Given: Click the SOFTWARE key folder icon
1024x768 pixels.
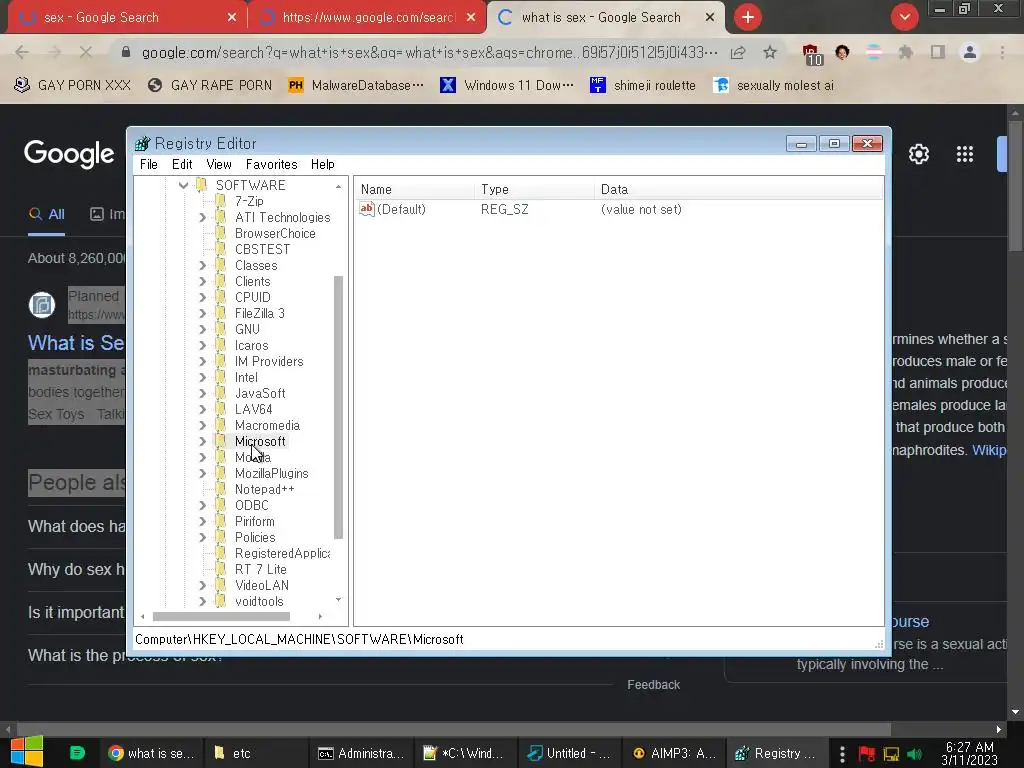Looking at the screenshot, I should coord(202,185).
